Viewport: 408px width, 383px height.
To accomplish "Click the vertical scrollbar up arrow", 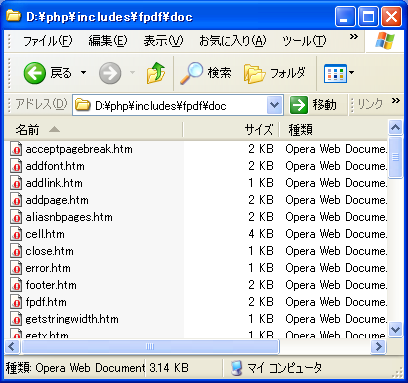I will pyautogui.click(x=396, y=127).
